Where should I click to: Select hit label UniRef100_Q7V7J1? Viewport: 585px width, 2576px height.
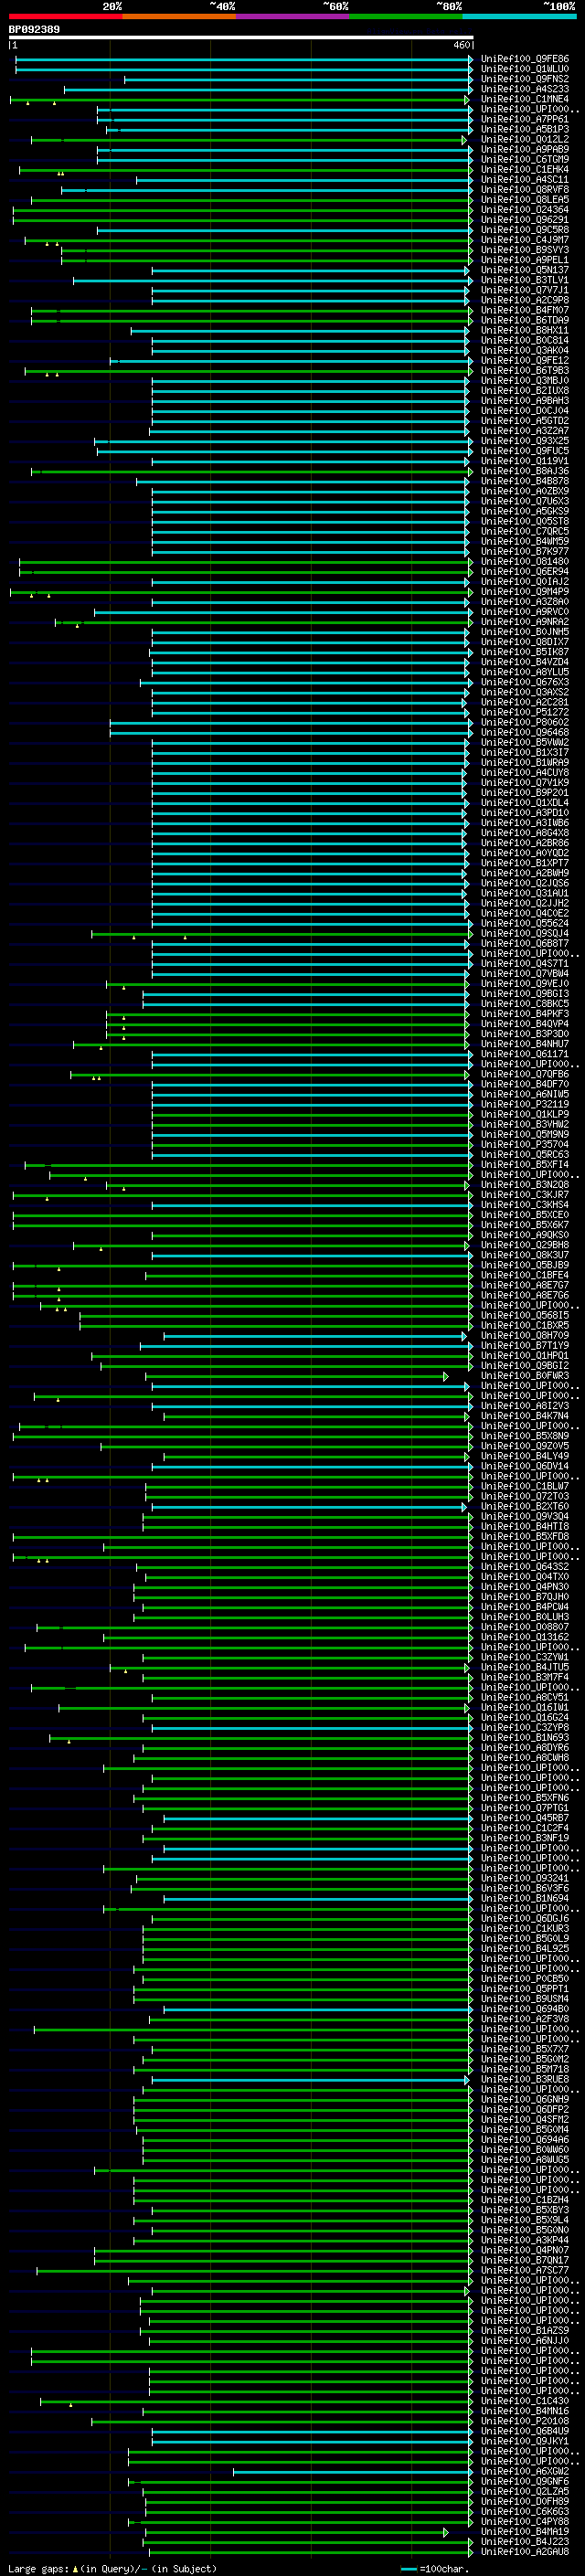525,290
